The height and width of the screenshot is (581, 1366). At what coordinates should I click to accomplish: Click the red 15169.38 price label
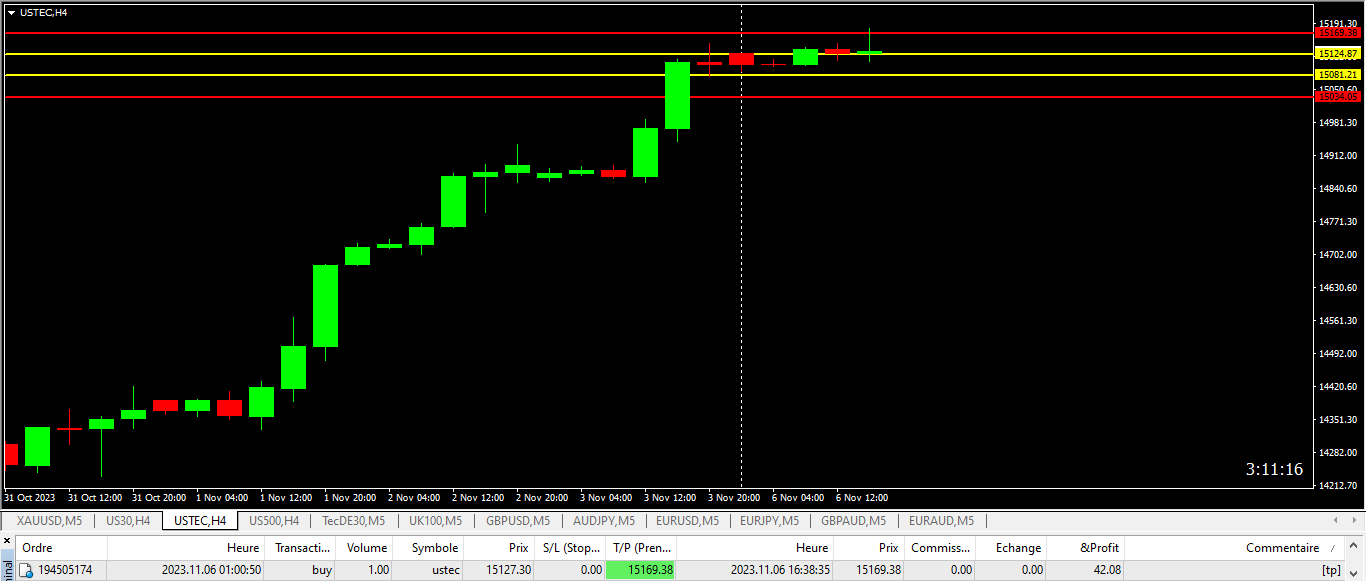pos(1337,33)
